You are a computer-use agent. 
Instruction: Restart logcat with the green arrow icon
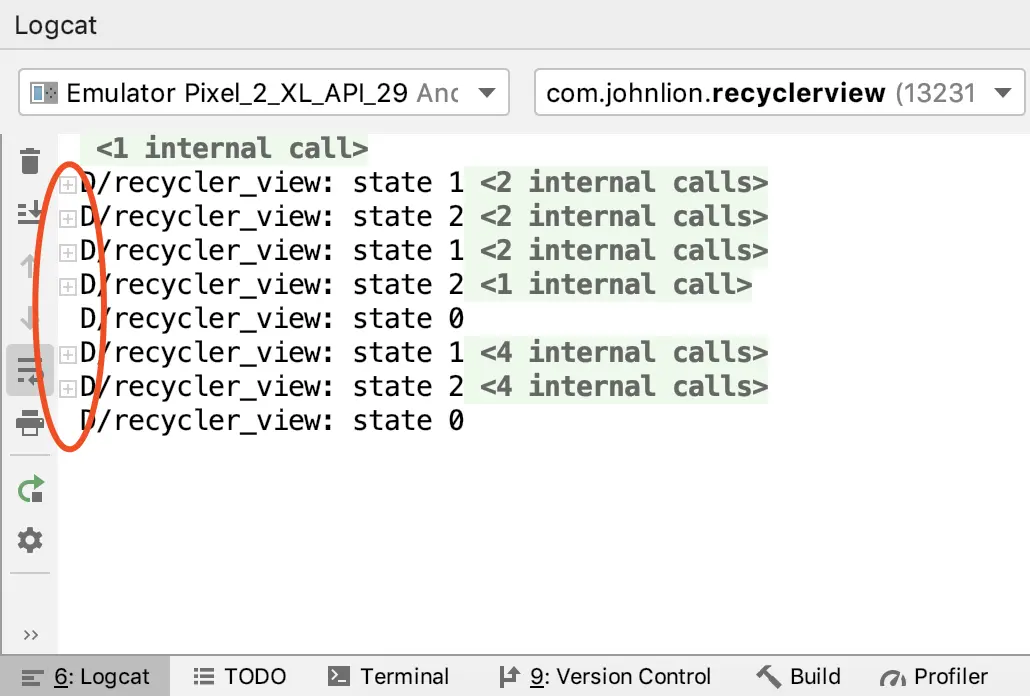(x=30, y=489)
